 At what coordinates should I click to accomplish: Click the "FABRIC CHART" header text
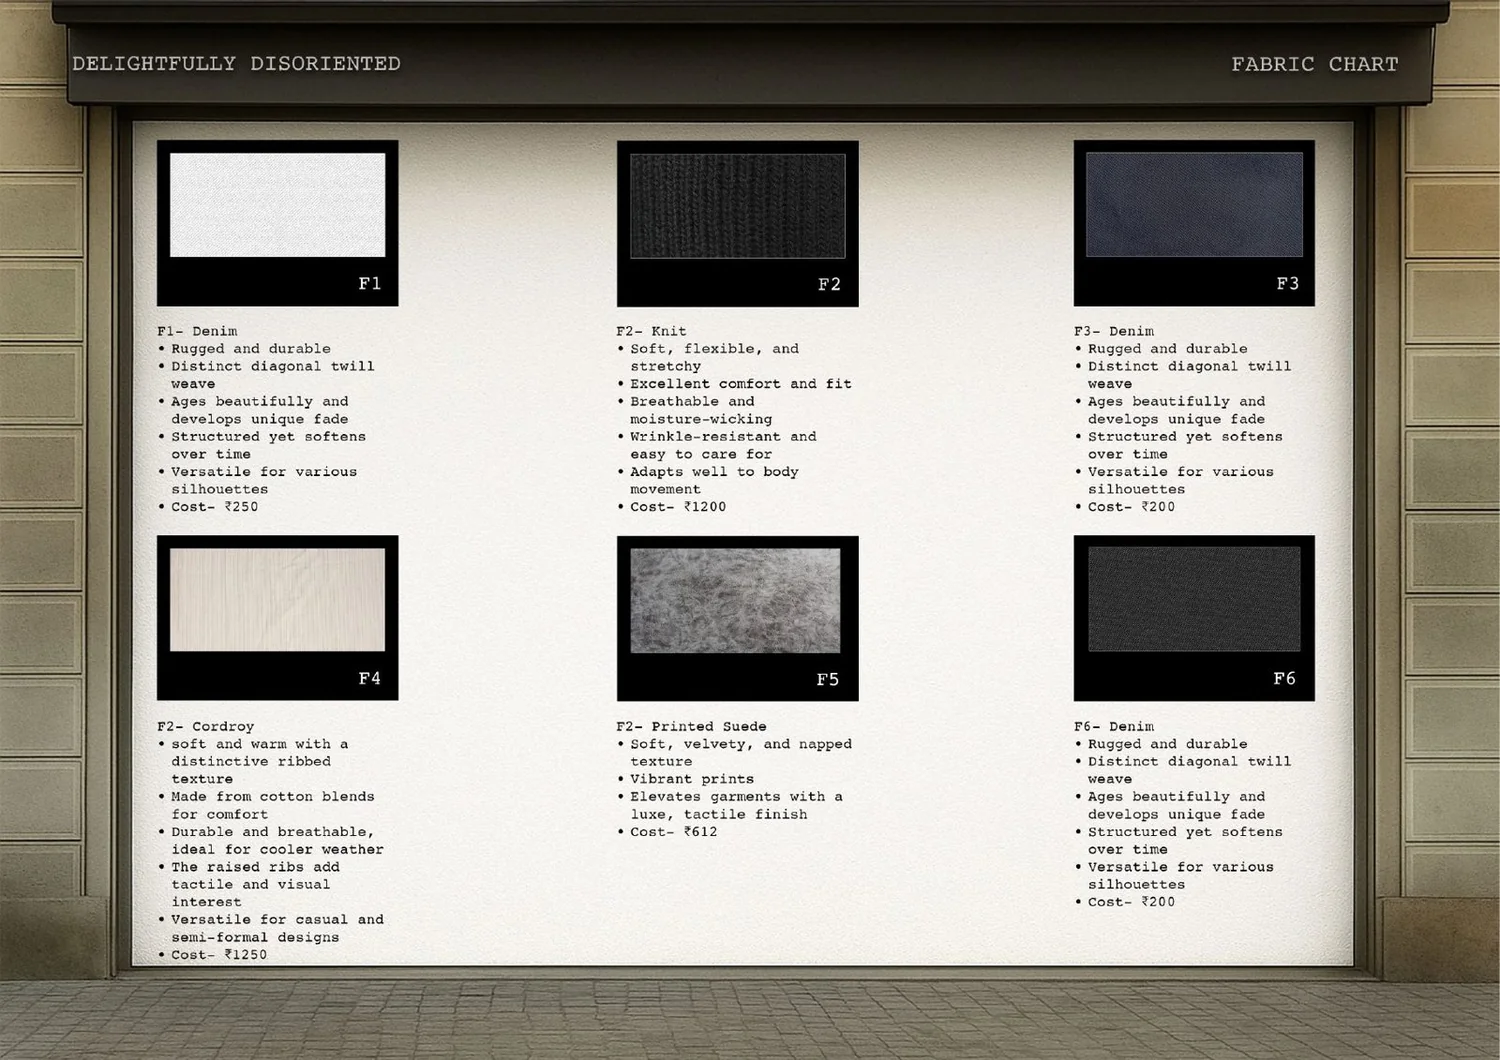click(1315, 64)
